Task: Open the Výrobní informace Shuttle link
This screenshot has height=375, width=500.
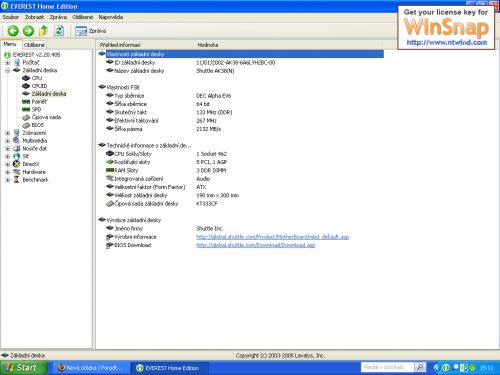Action: coord(272,237)
